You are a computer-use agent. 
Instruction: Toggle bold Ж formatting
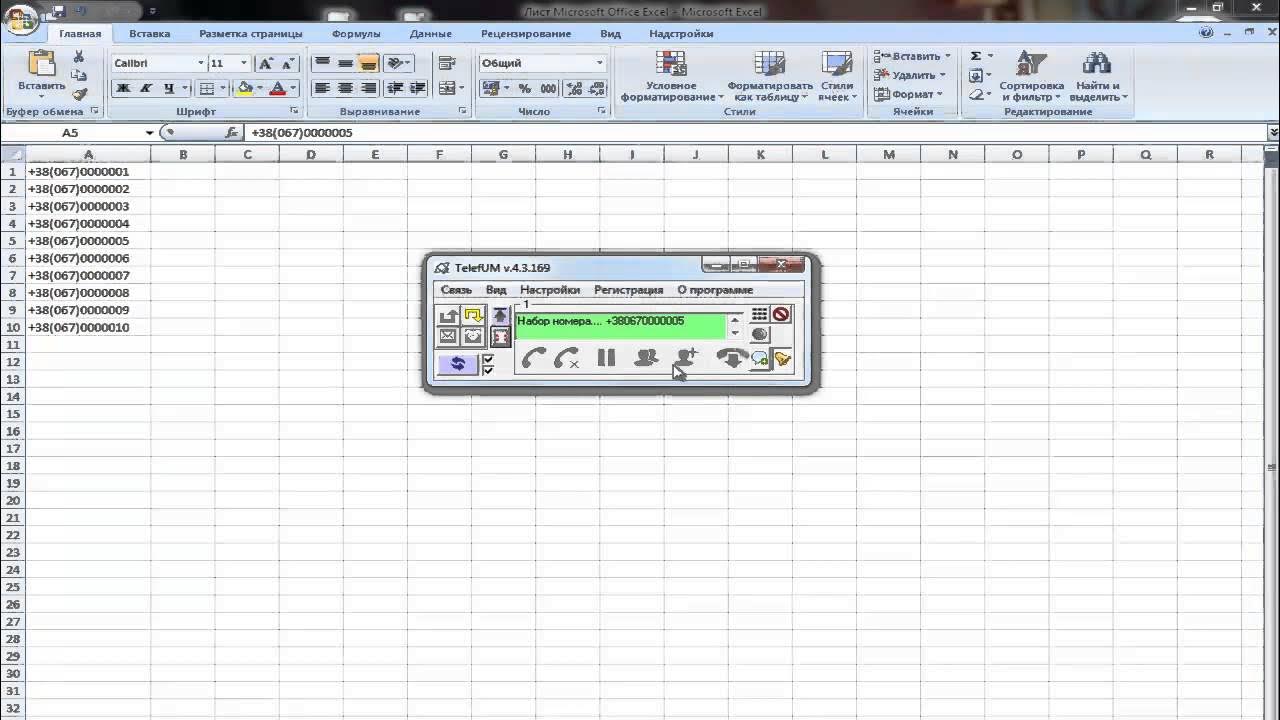tap(124, 89)
